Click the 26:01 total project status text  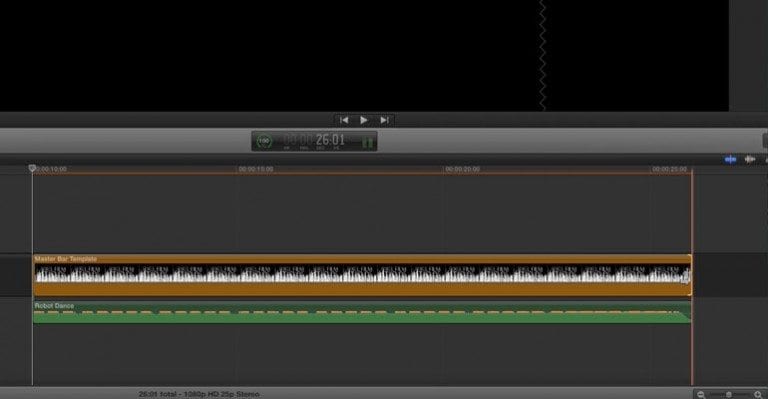pos(199,394)
